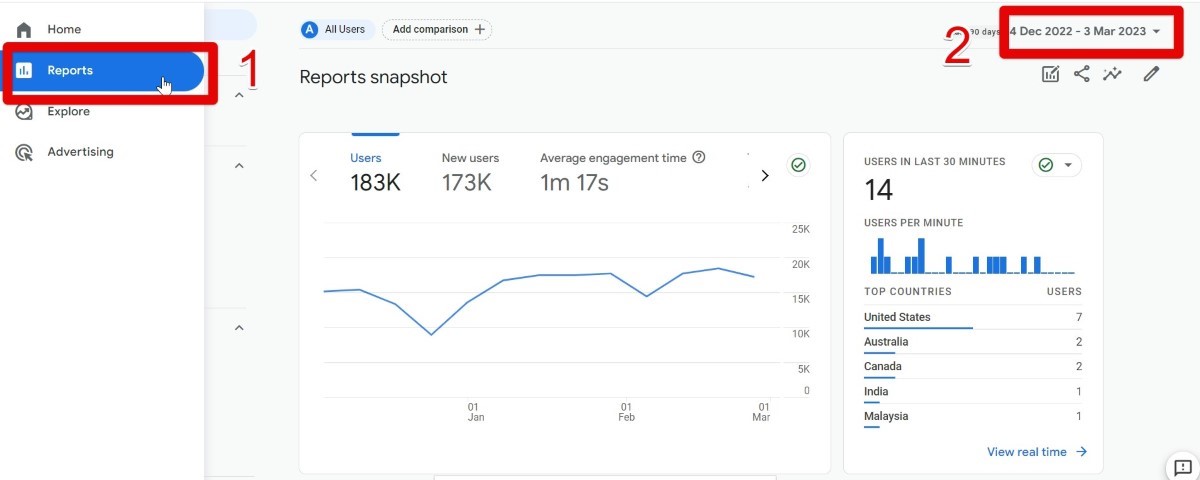Click the Reports bar chart icon
The height and width of the screenshot is (480, 1200).
pos(24,70)
